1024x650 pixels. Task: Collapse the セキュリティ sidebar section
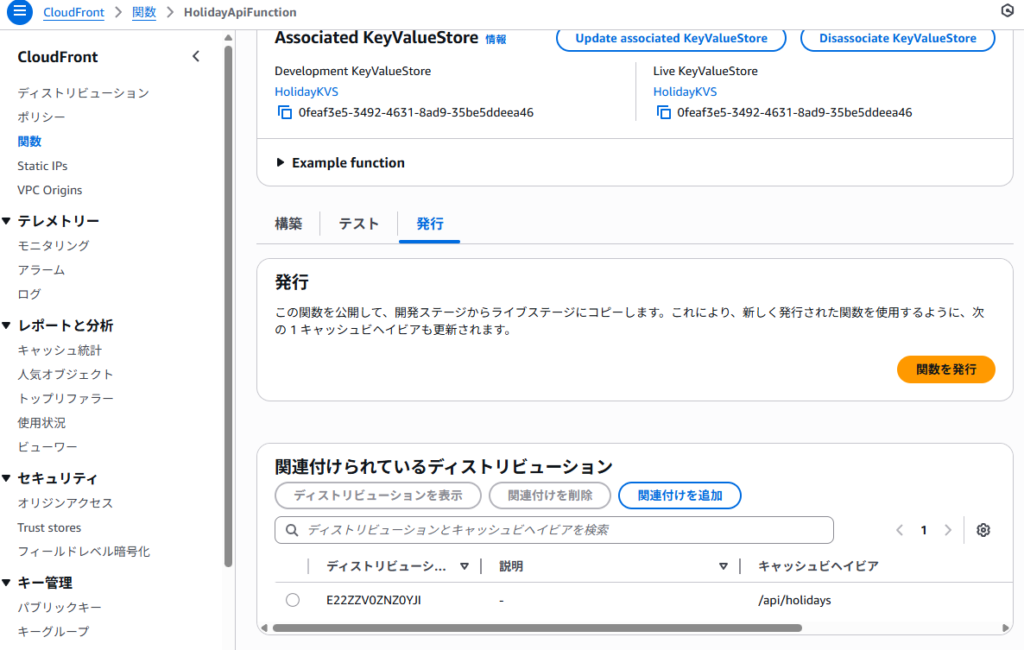pyautogui.click(x=7, y=478)
